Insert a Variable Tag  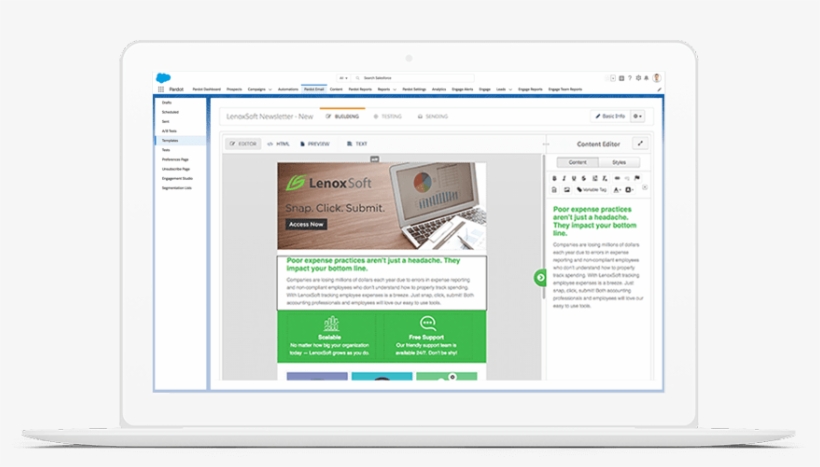tap(591, 189)
